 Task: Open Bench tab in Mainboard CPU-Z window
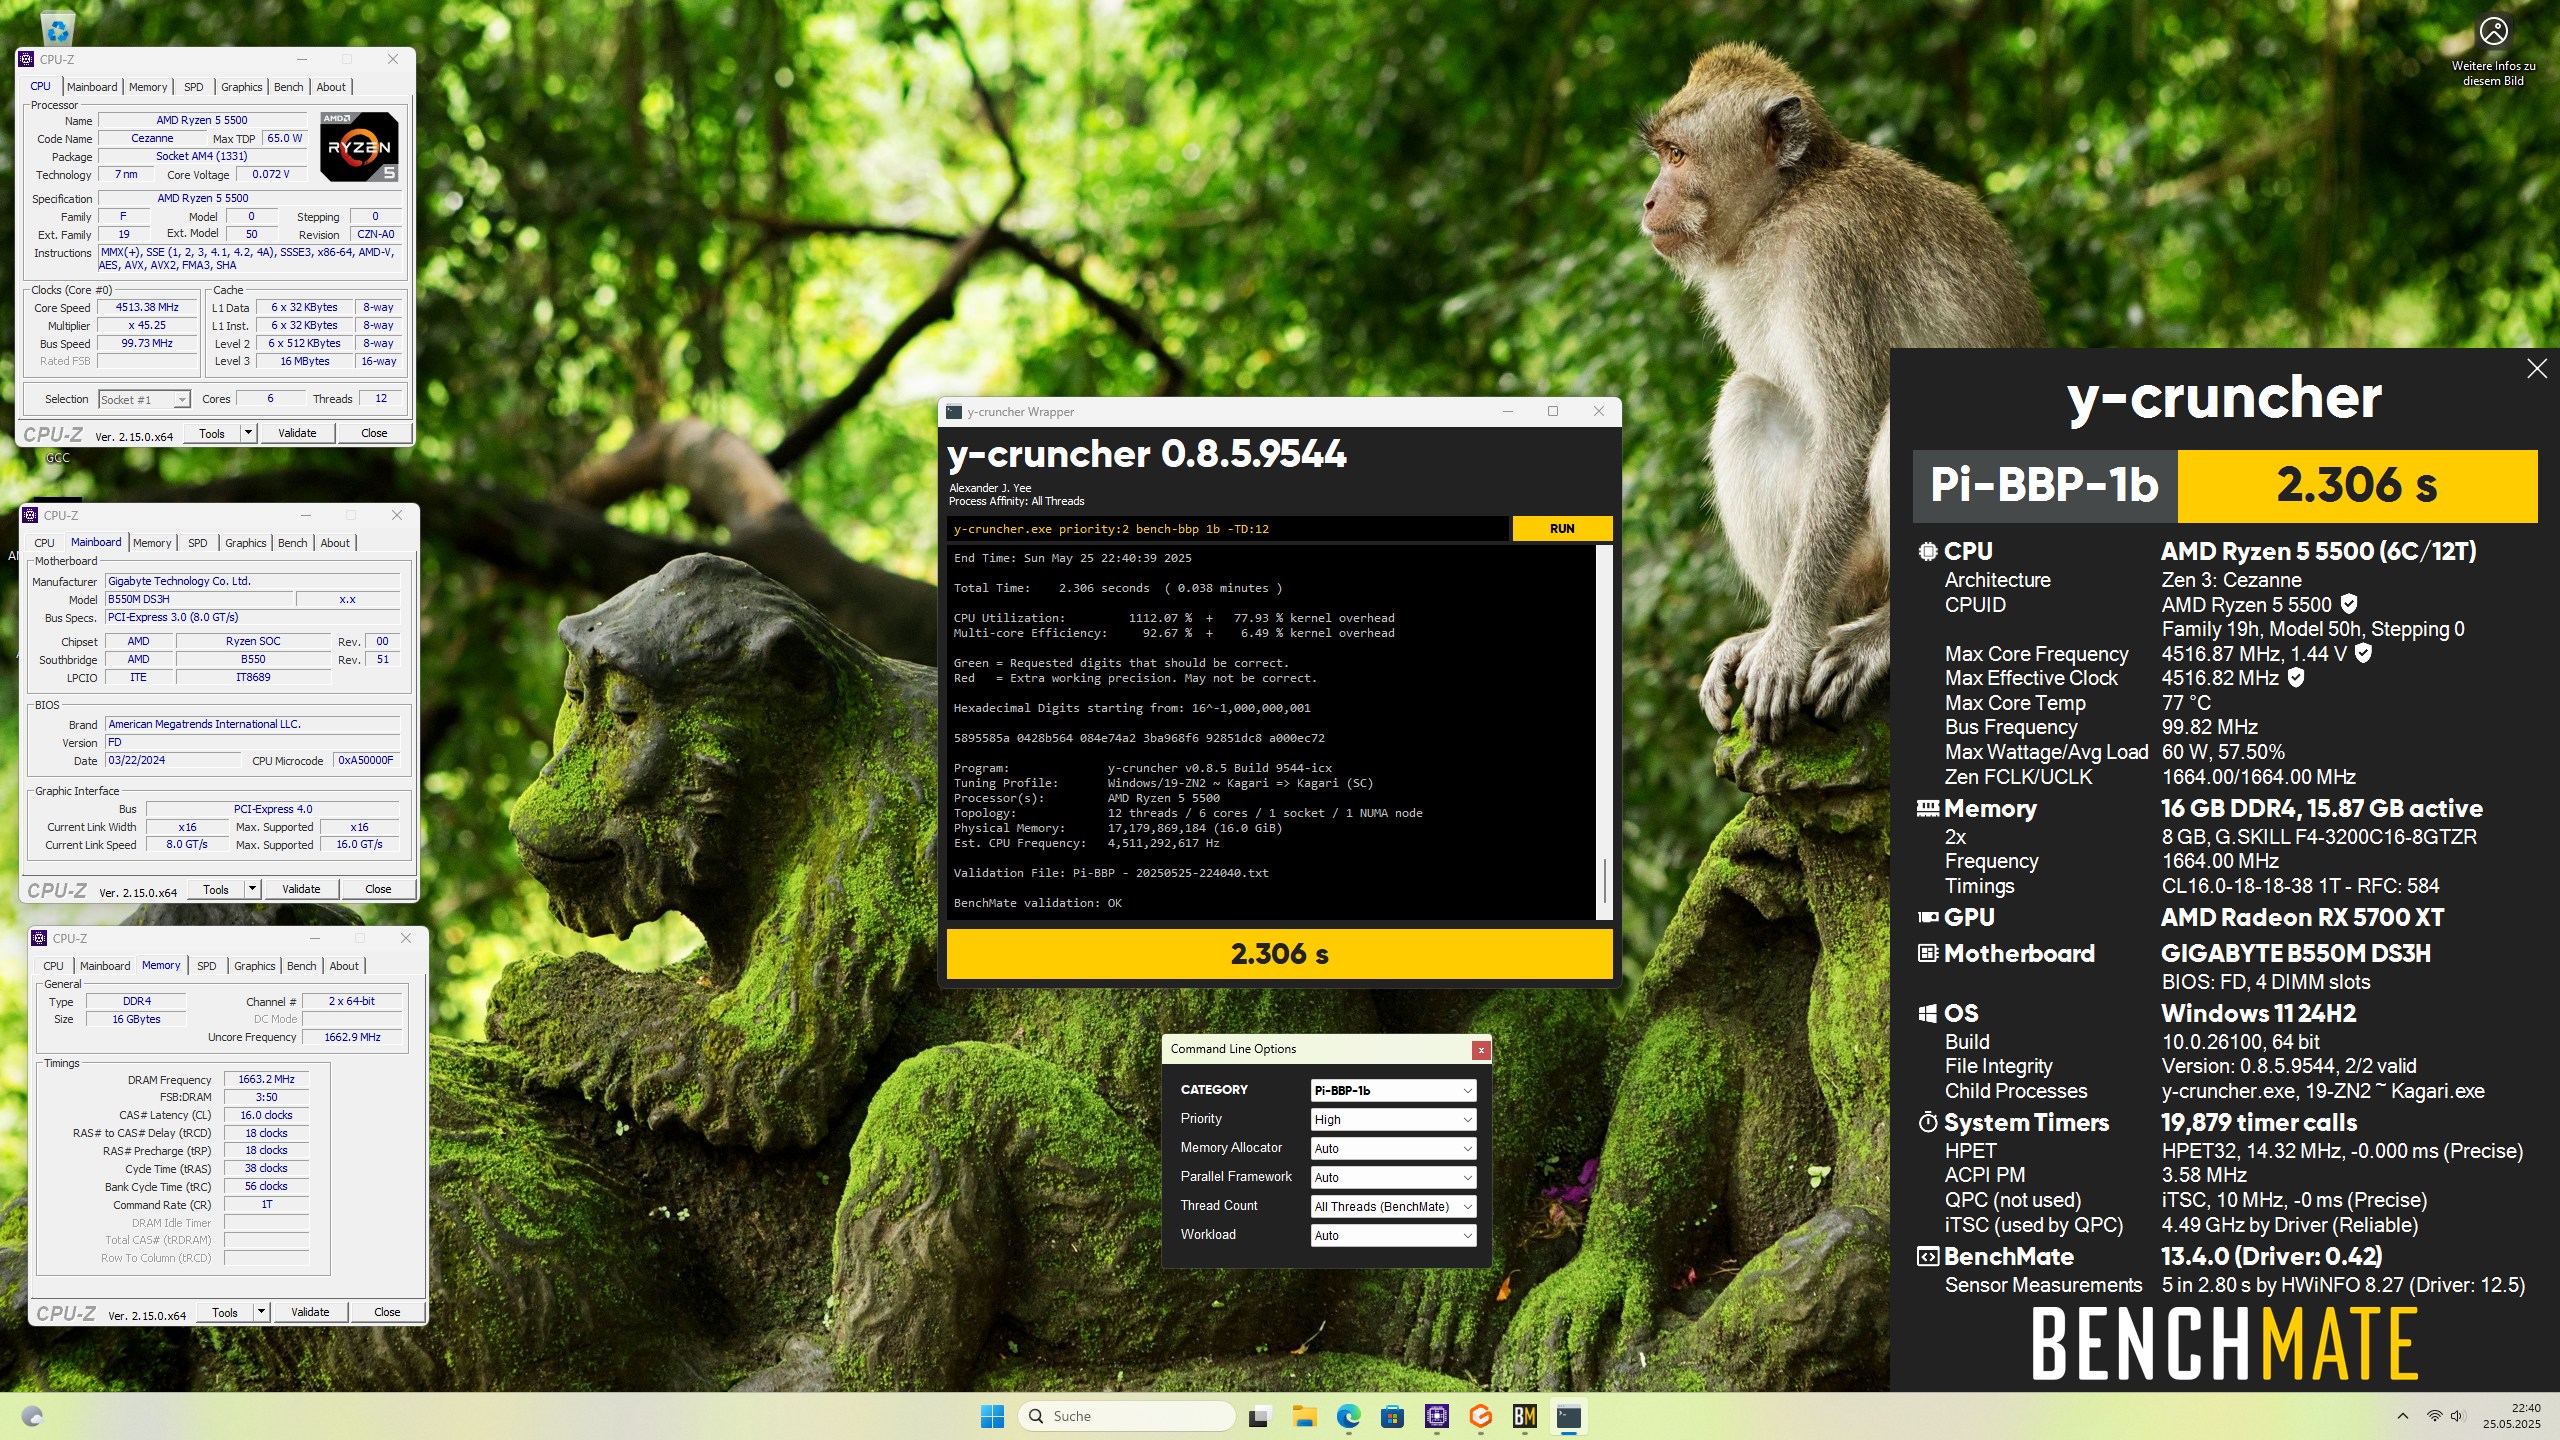coord(293,543)
